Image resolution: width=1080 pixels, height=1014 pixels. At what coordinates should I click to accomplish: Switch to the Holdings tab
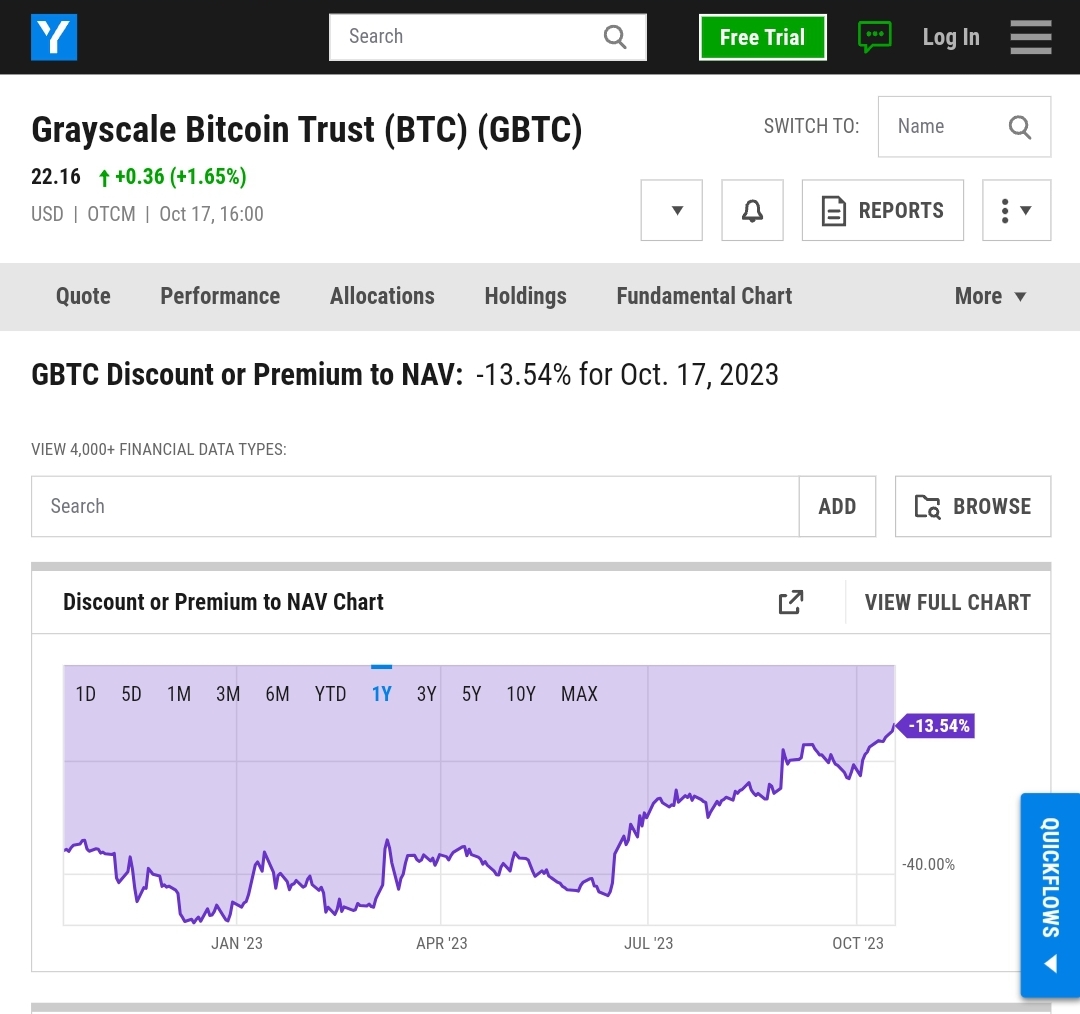pos(526,296)
